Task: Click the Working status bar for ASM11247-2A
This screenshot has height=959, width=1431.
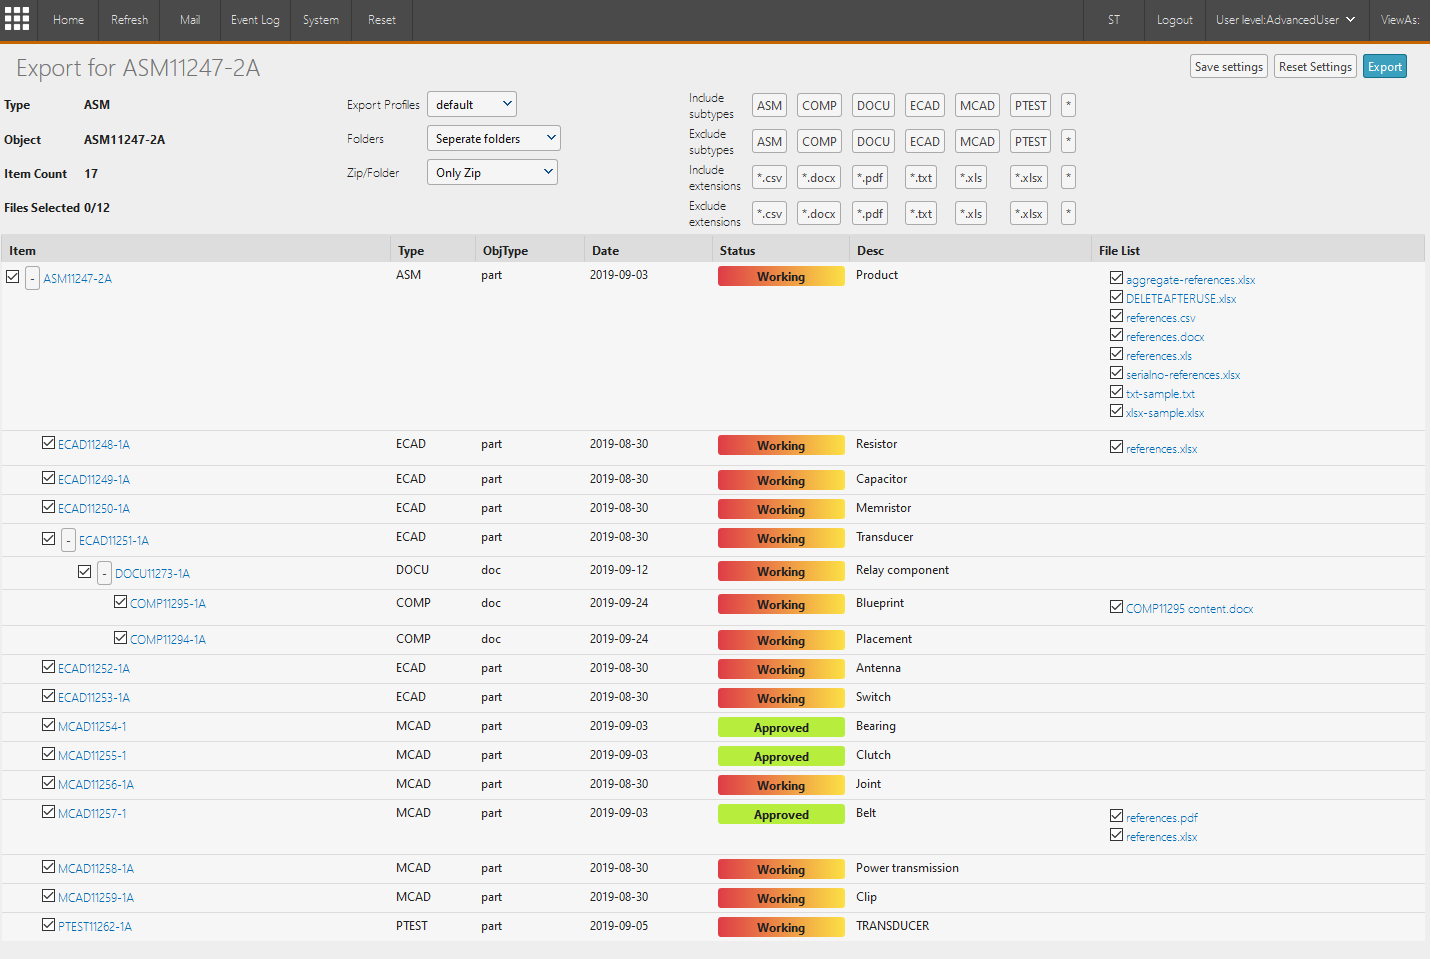Action: click(x=781, y=277)
